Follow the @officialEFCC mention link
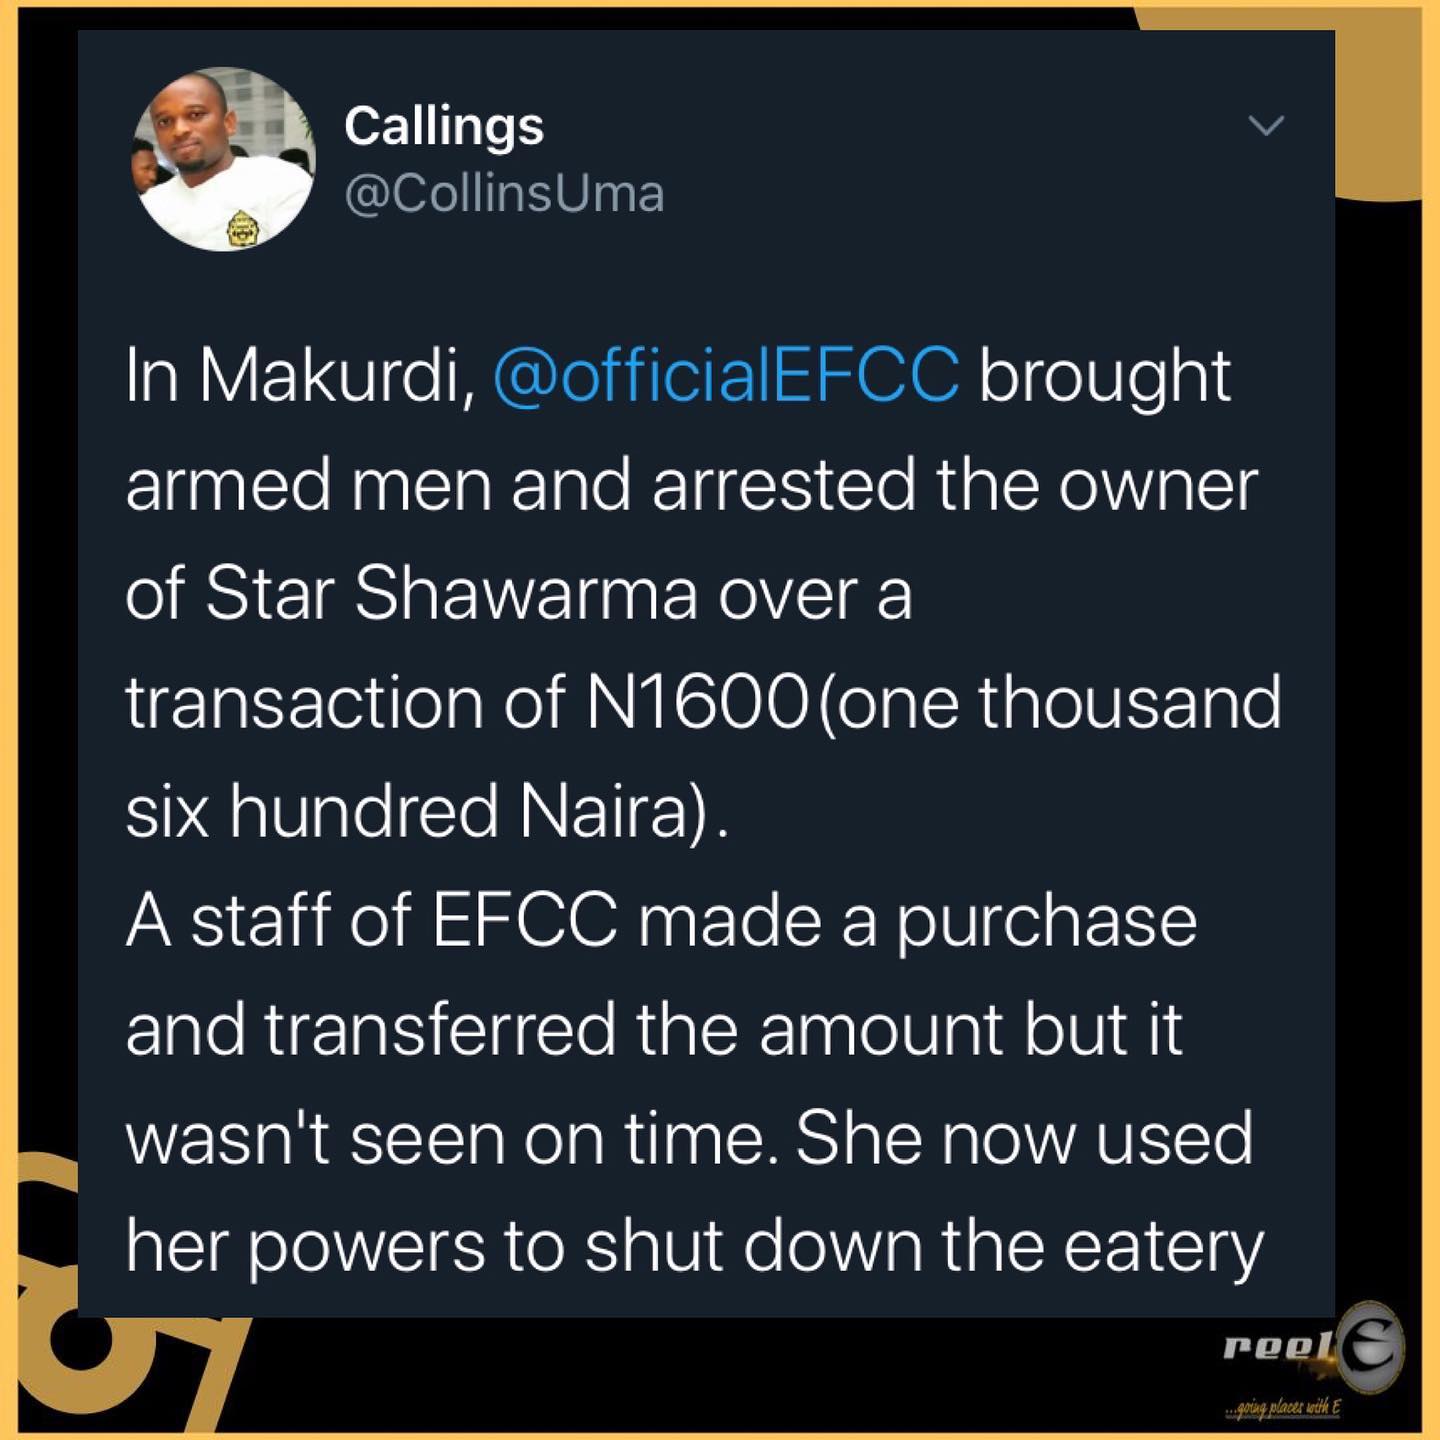This screenshot has height=1440, width=1440. pos(726,376)
